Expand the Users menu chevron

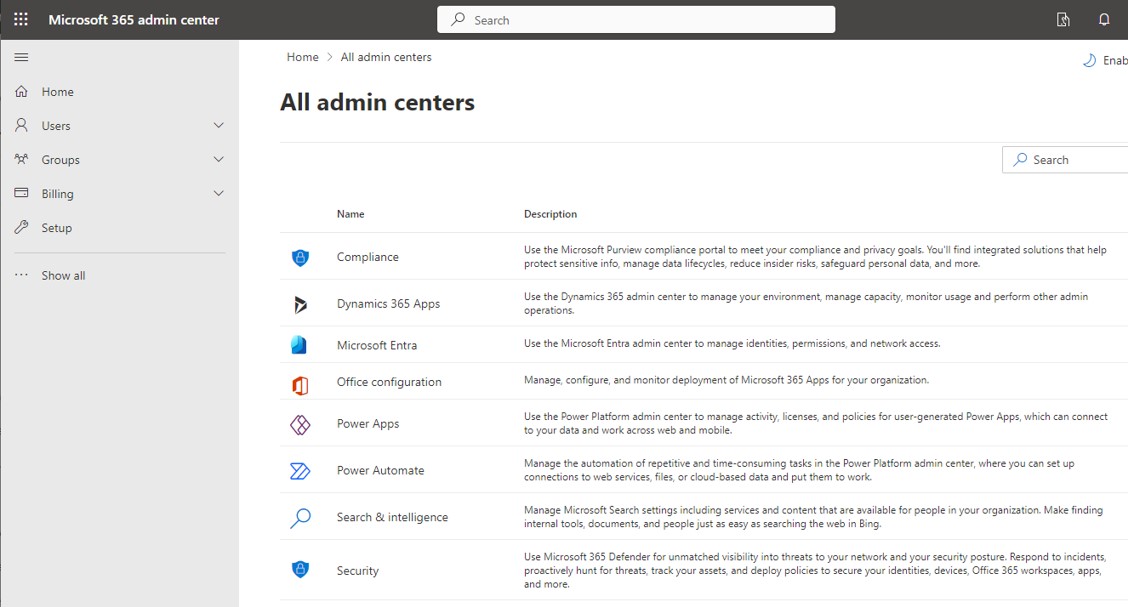tap(219, 125)
